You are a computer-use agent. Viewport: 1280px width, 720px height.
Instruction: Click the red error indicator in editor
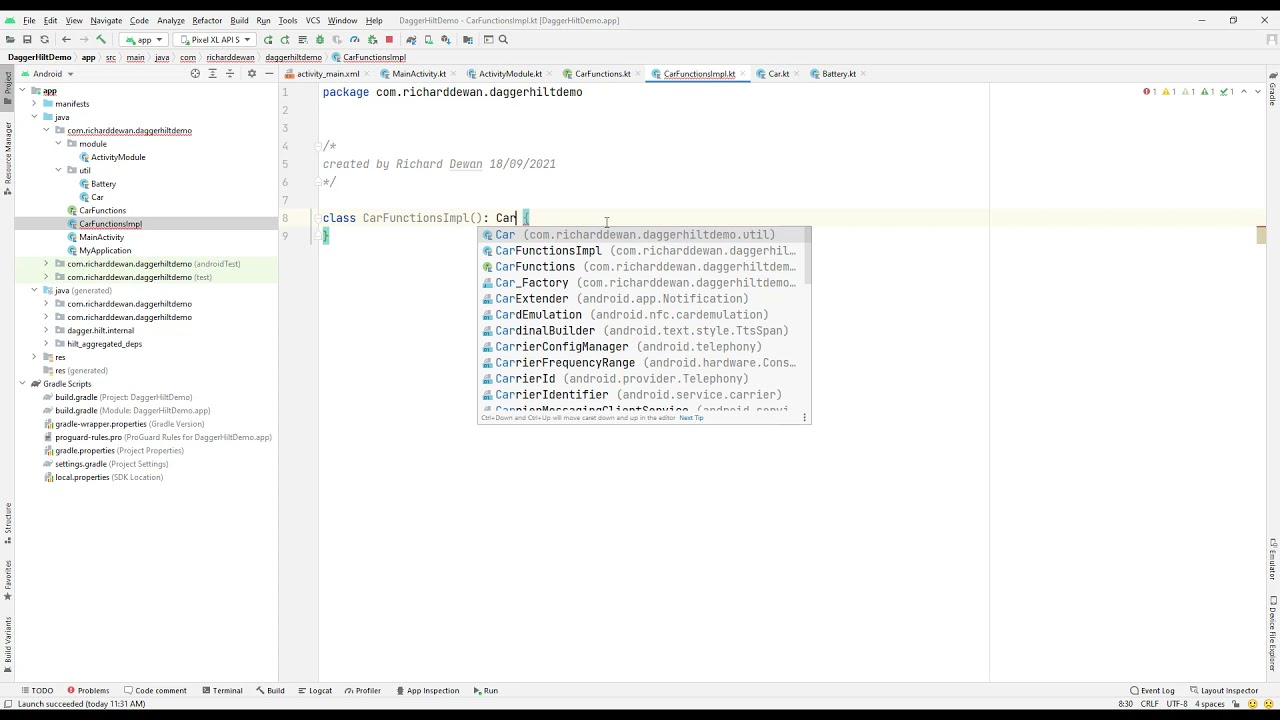click(1150, 92)
